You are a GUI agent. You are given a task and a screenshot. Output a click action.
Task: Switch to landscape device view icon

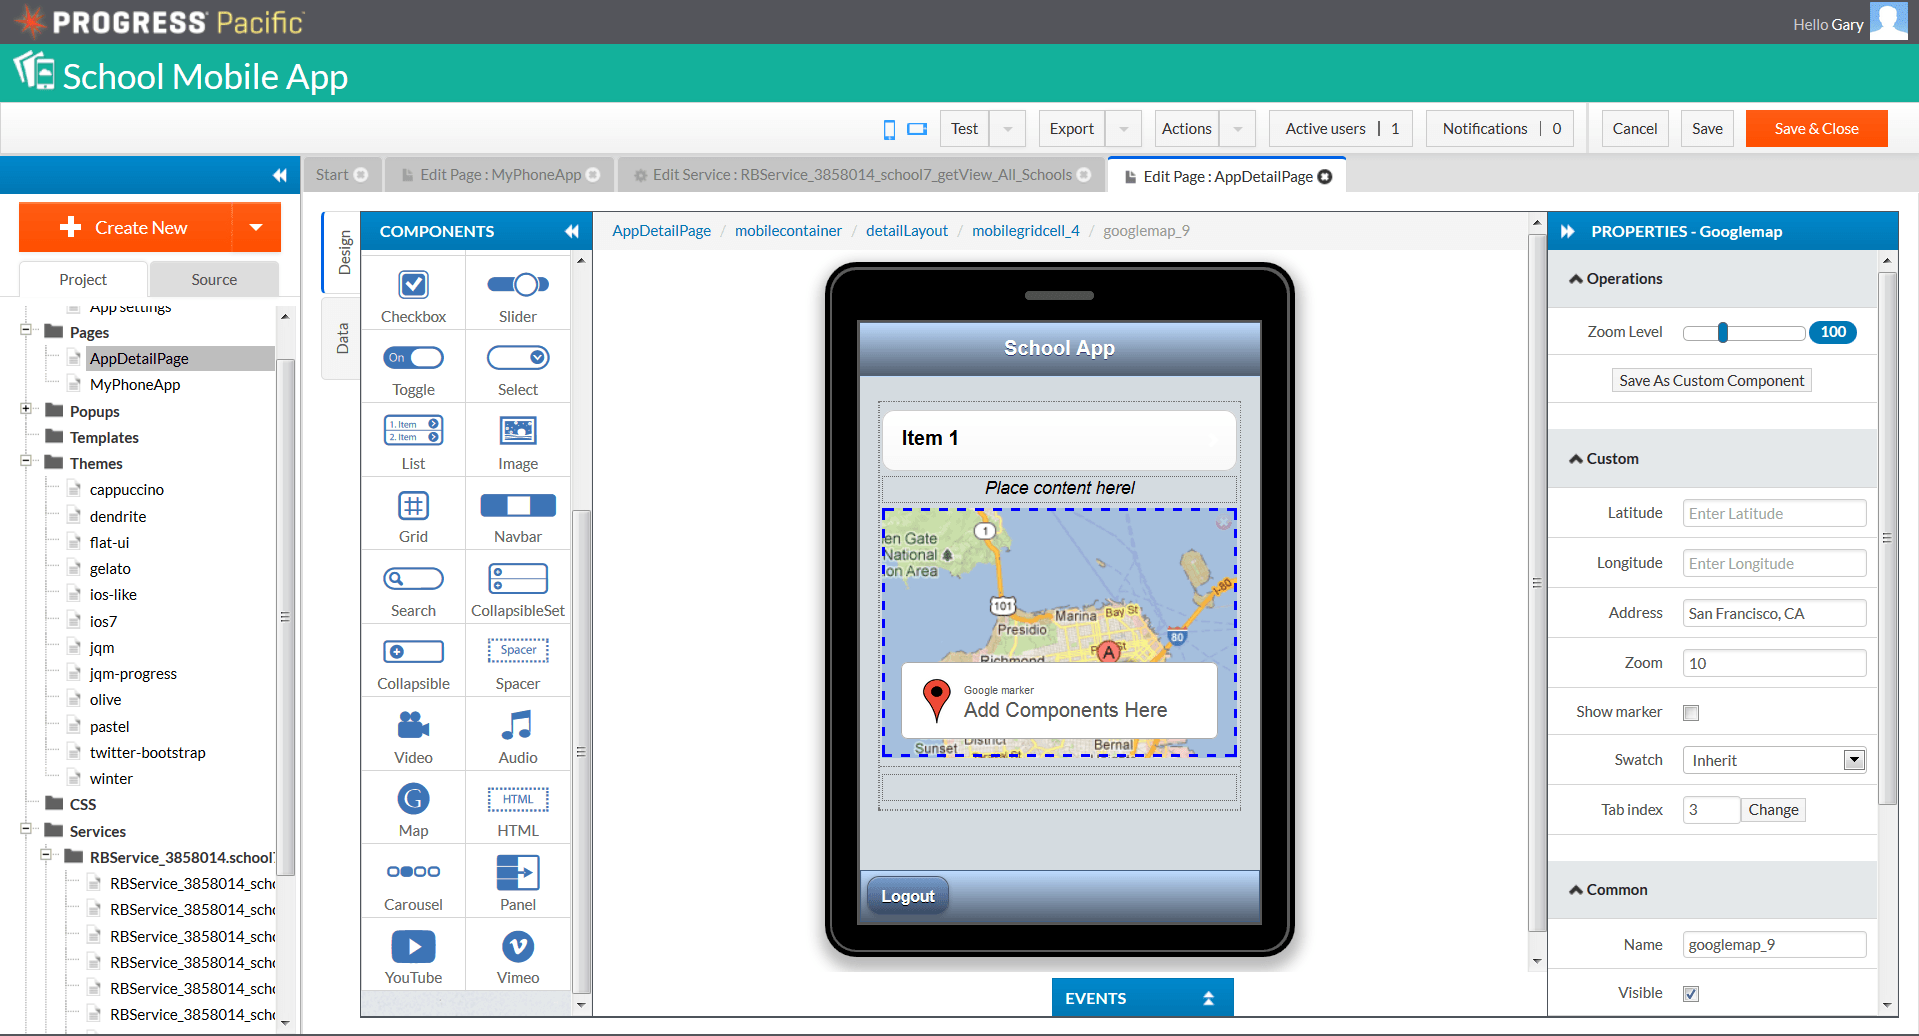pyautogui.click(x=917, y=129)
